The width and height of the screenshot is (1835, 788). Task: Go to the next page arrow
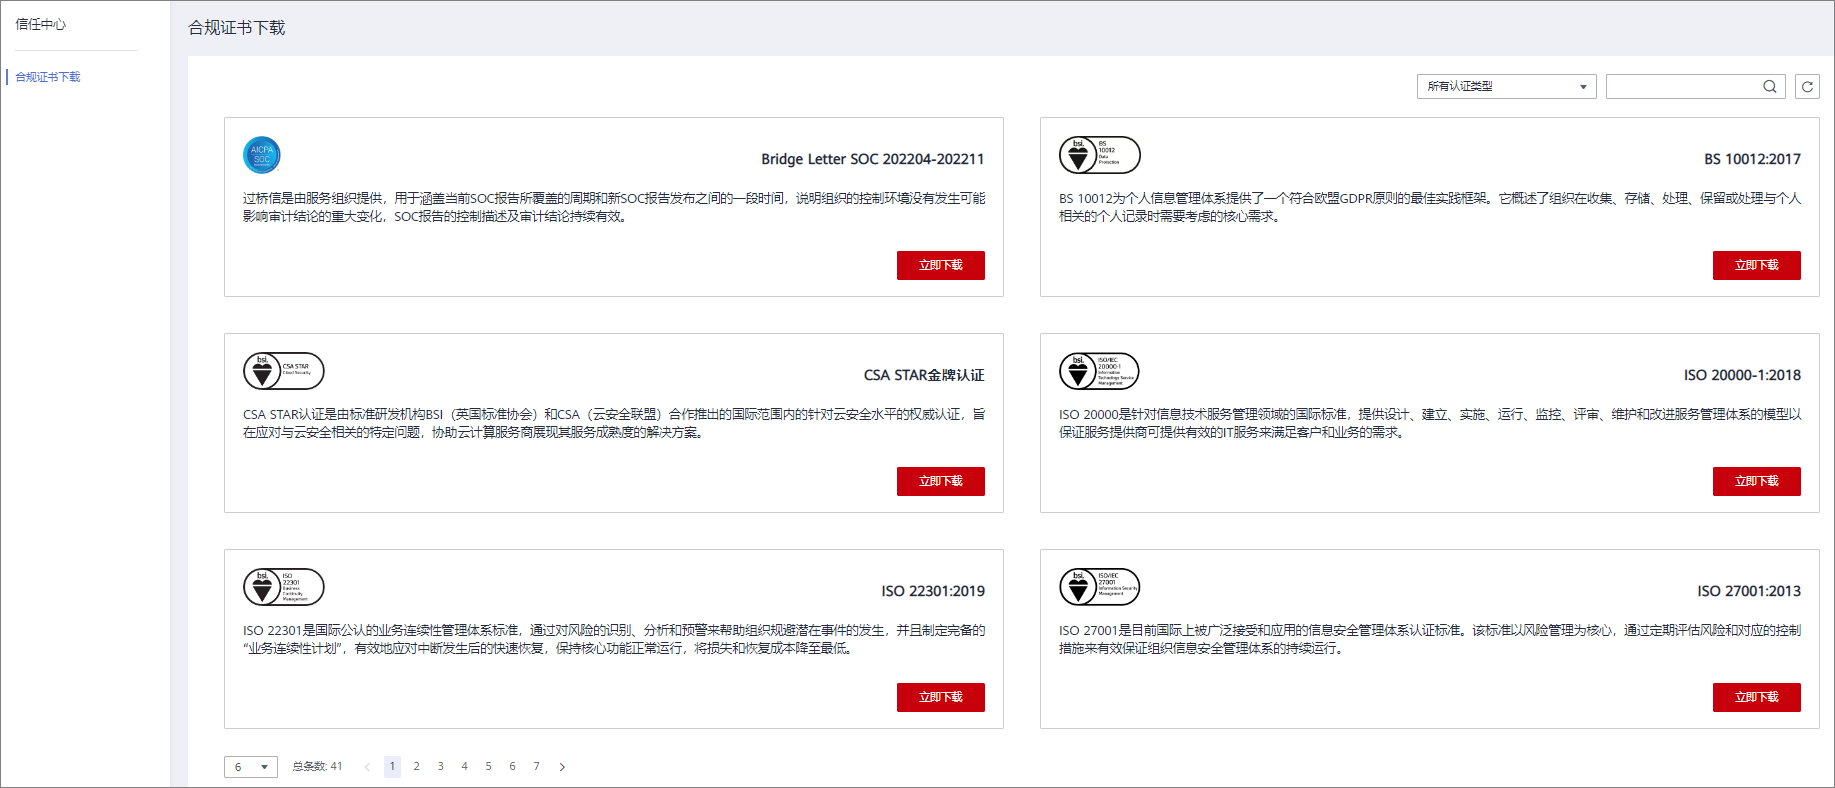[562, 767]
